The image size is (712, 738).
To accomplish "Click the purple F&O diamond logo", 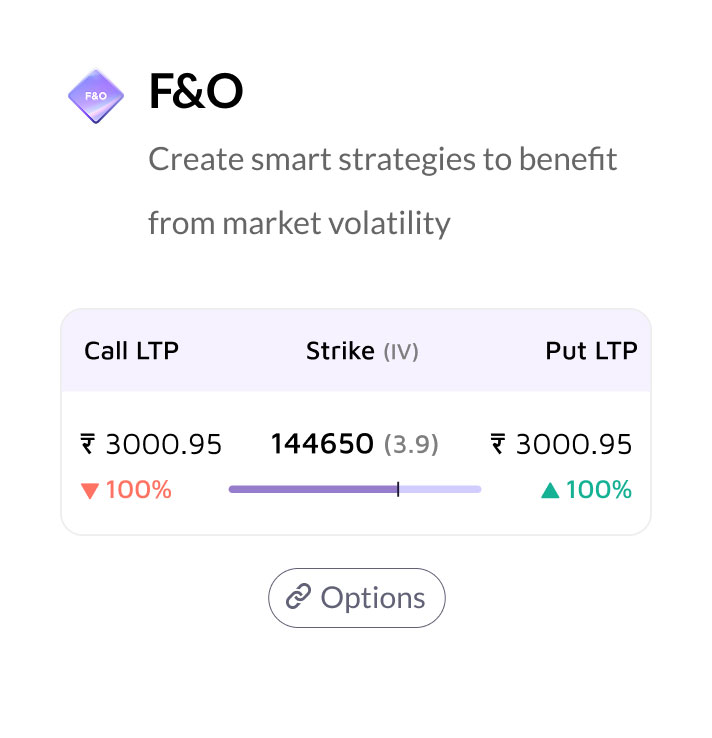I will (x=96, y=96).
